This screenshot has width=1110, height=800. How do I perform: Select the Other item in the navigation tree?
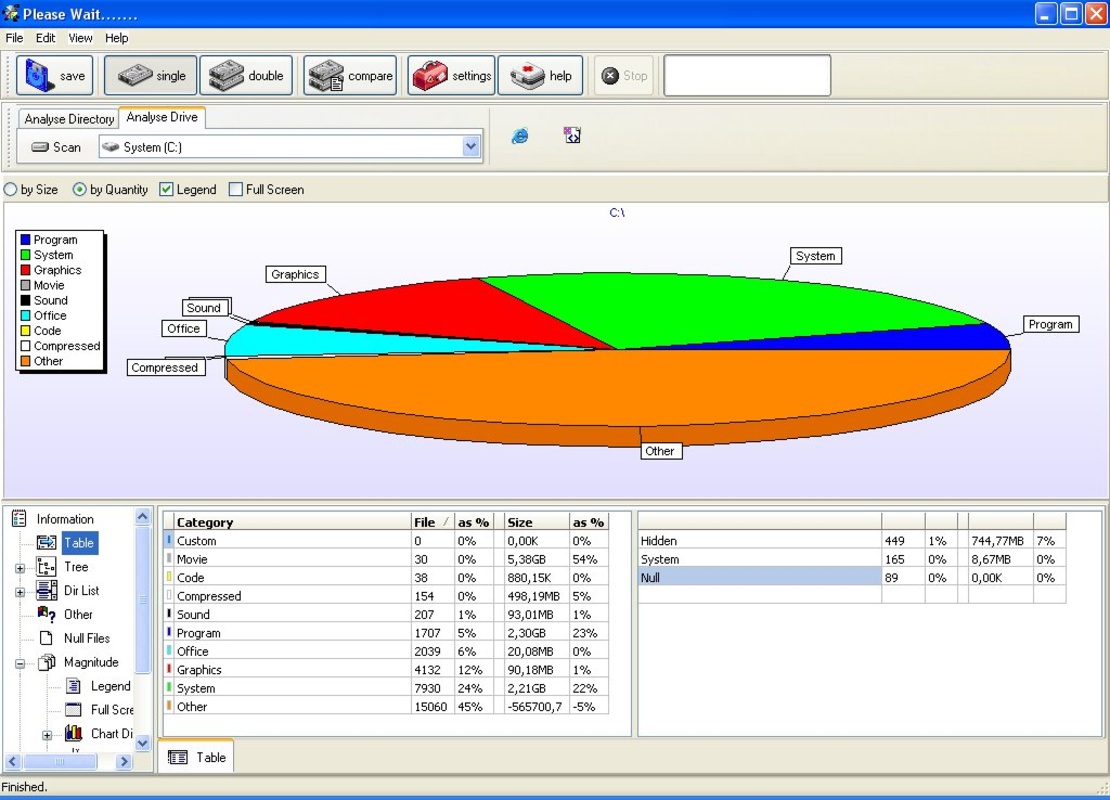(78, 615)
